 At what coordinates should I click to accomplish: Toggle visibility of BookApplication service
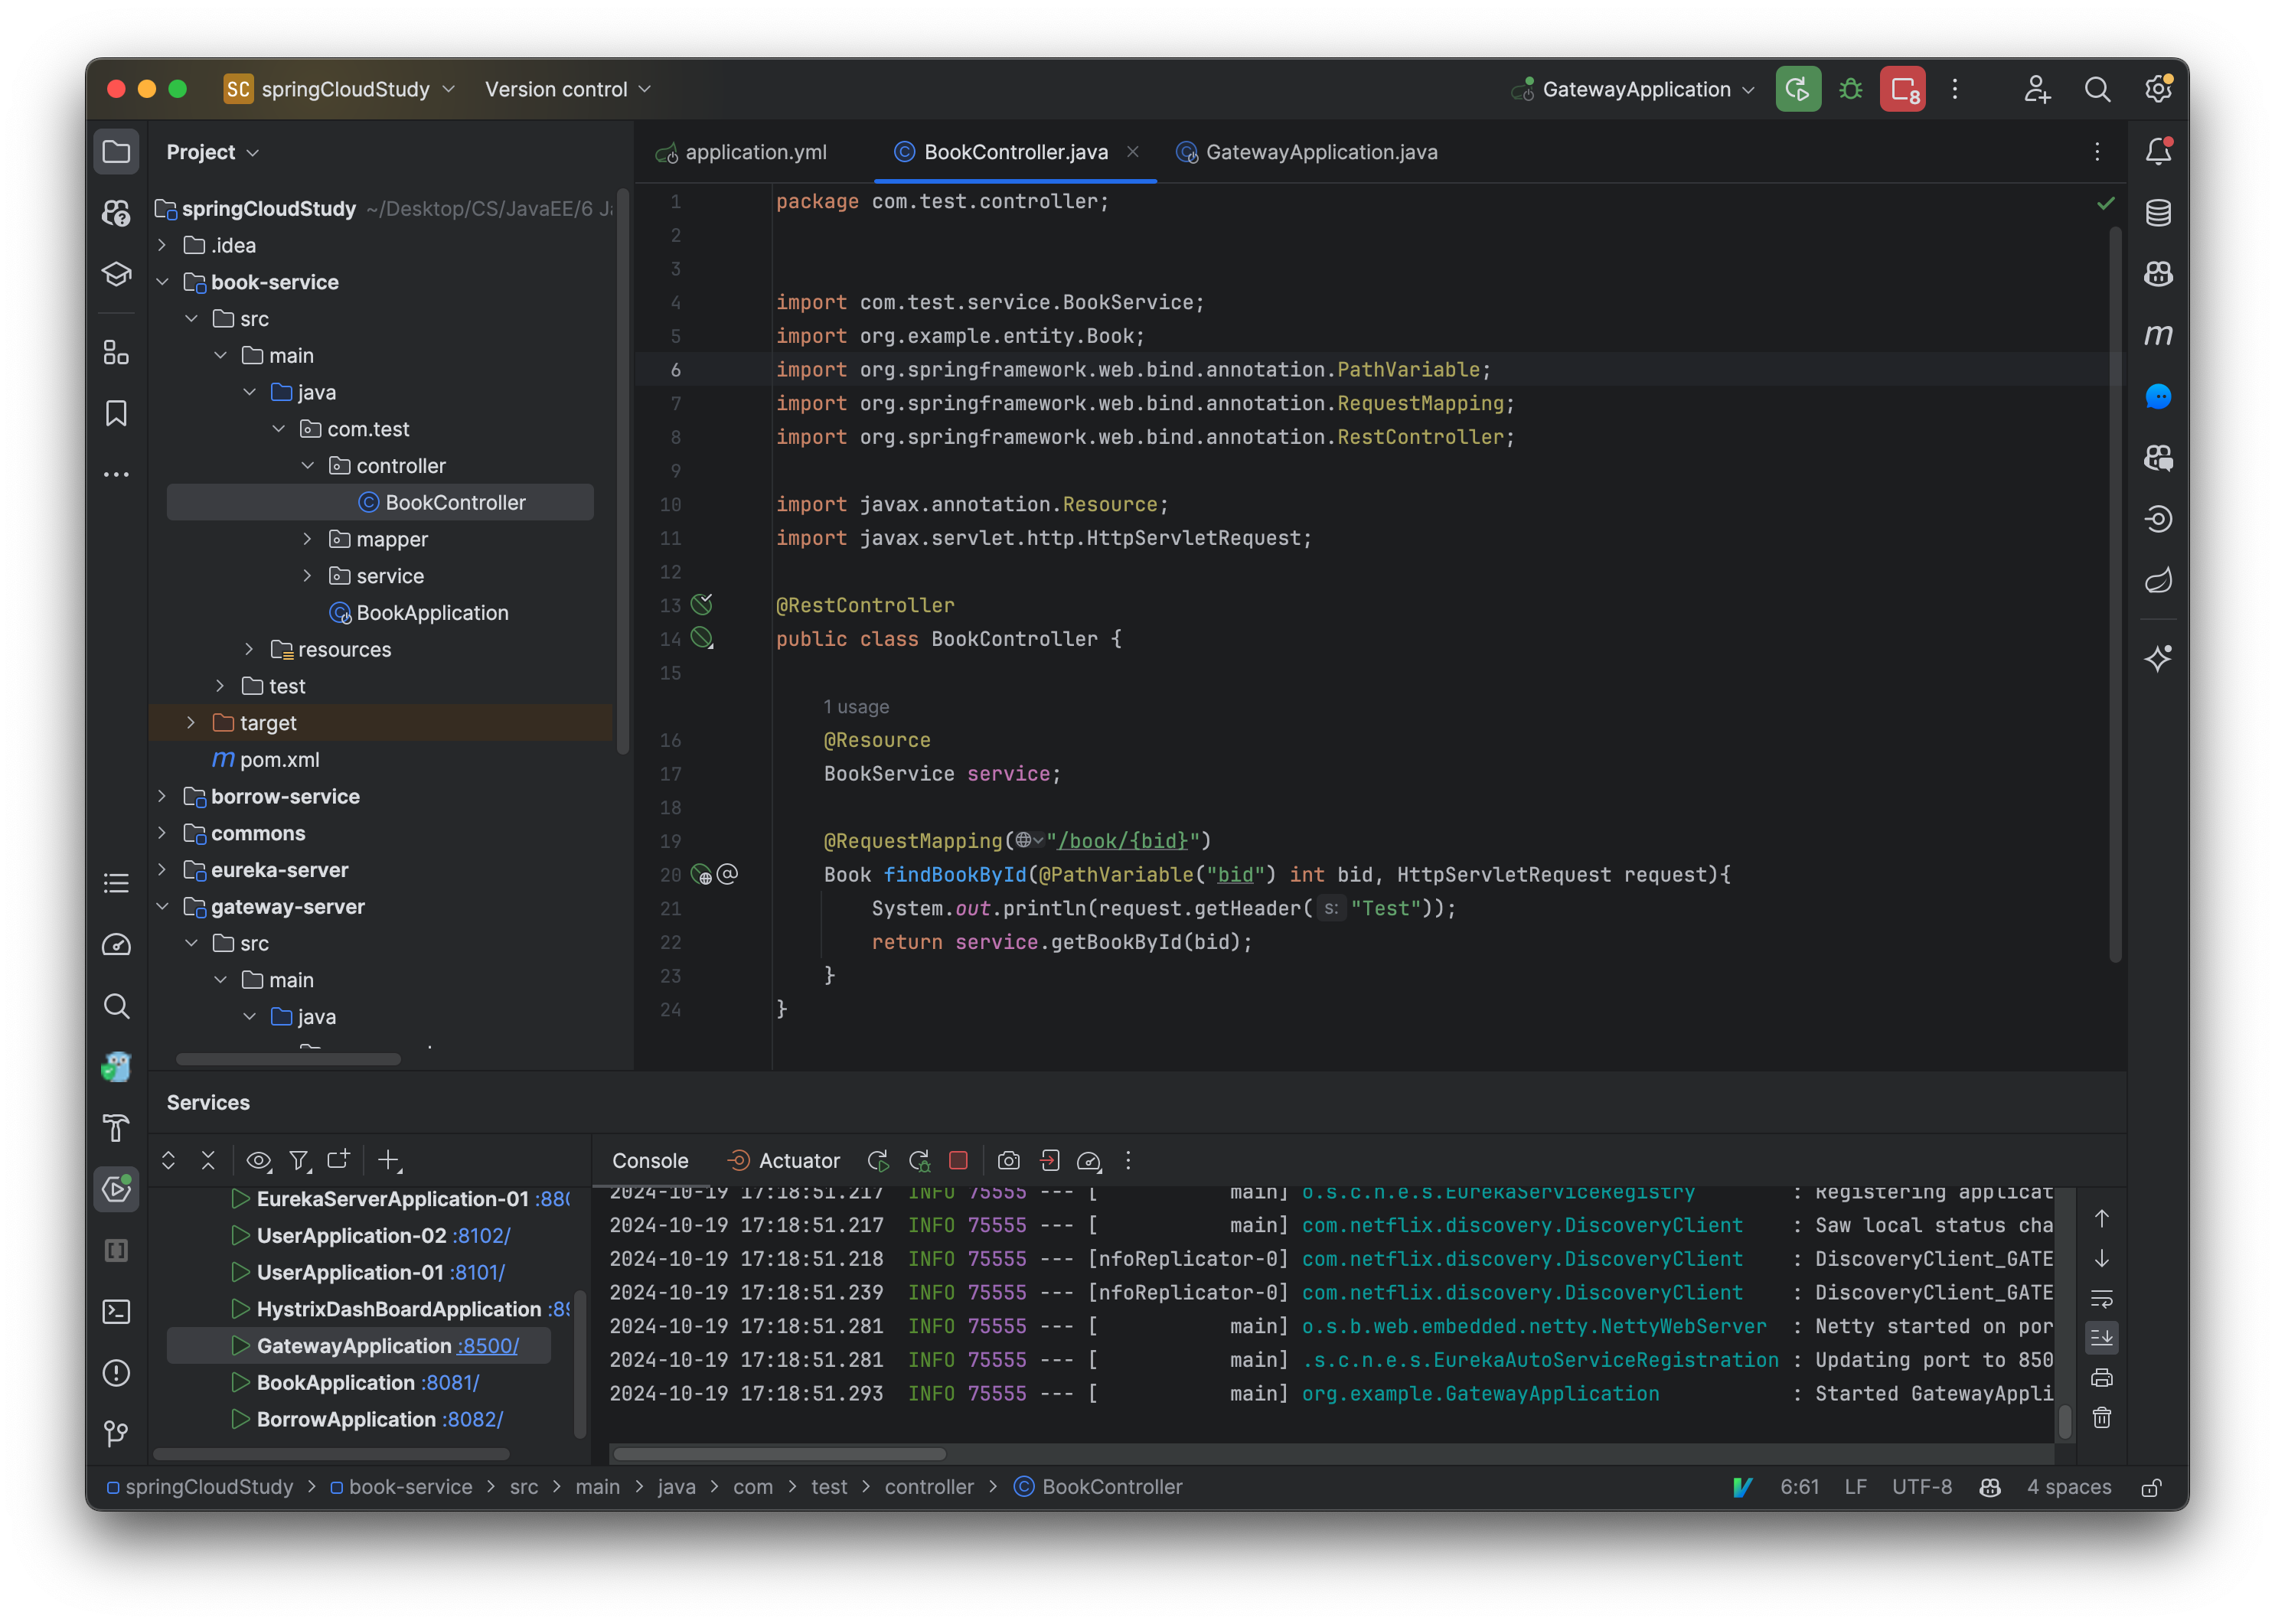(x=237, y=1381)
